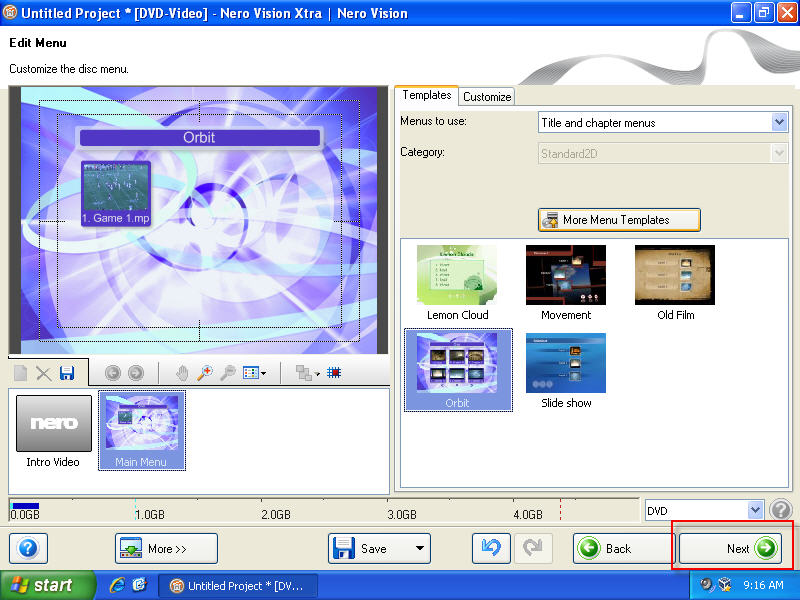Go Back to the previous step

tap(623, 548)
